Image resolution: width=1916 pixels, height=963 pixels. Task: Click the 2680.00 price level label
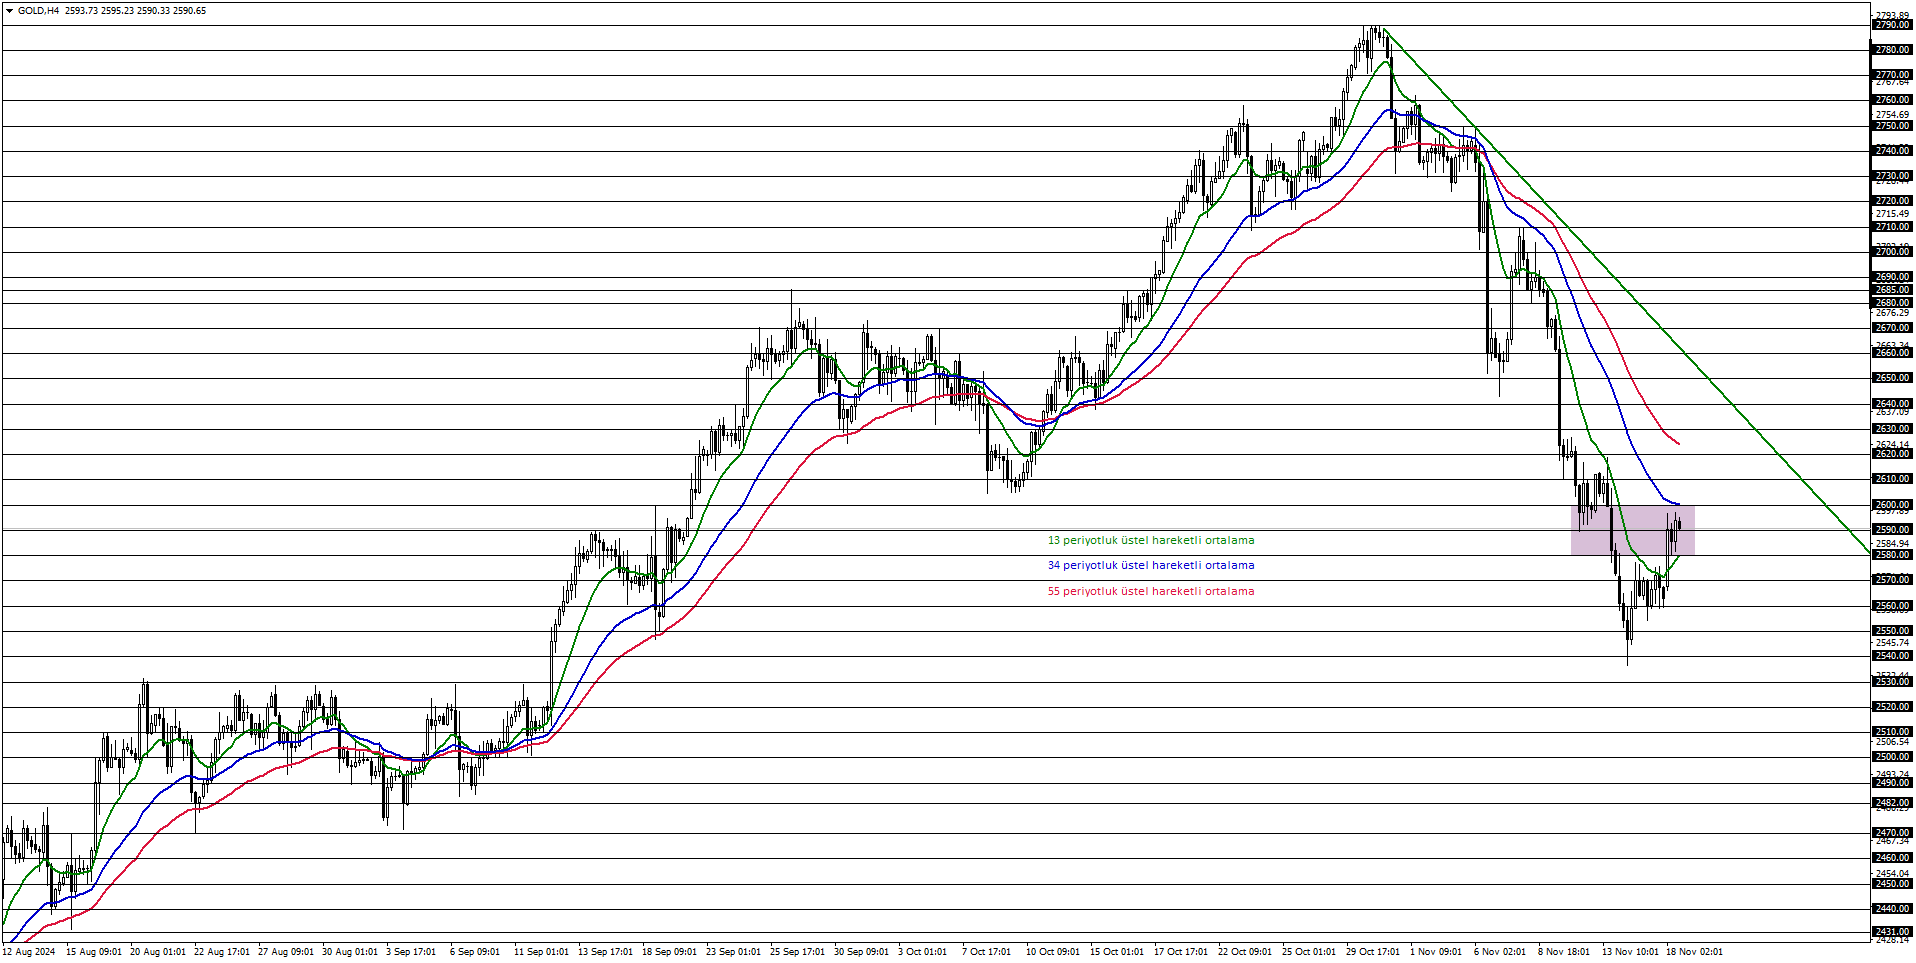1892,303
